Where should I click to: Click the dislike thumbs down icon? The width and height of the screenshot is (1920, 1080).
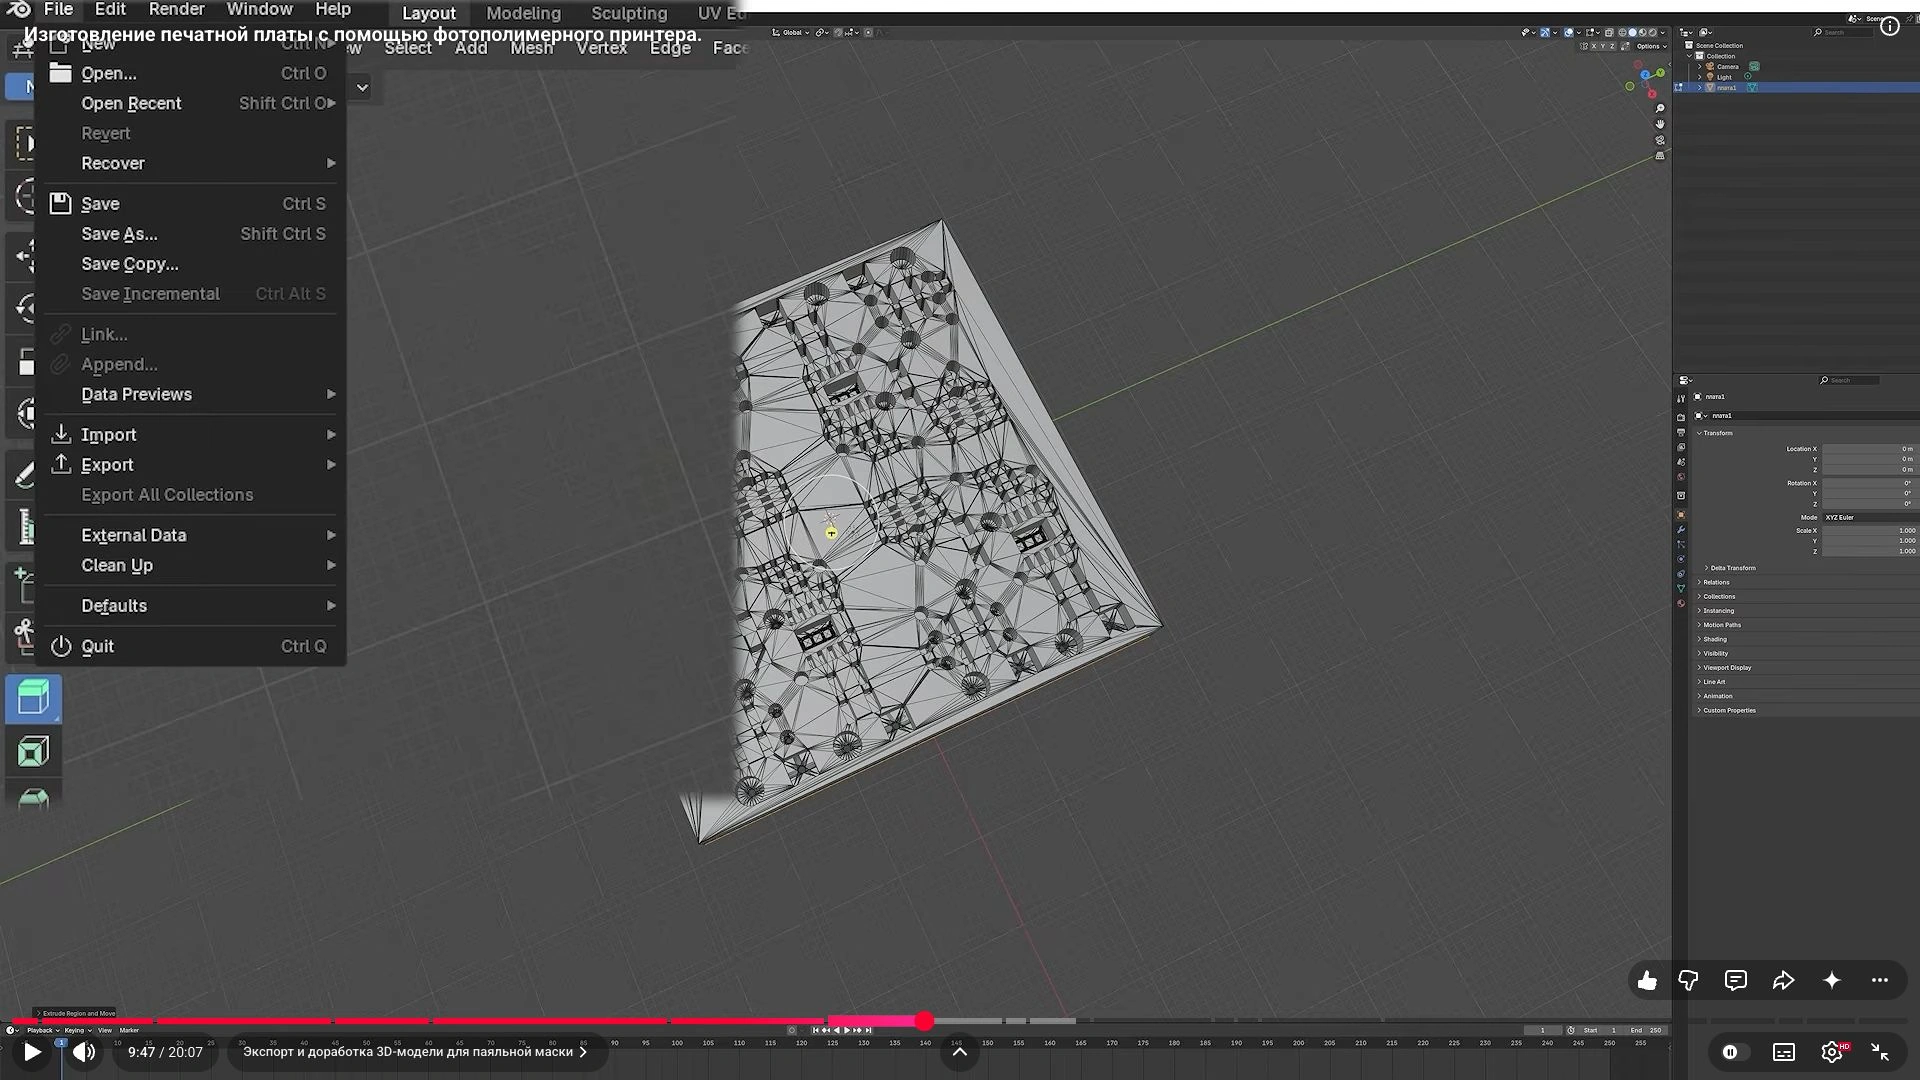coord(1688,980)
